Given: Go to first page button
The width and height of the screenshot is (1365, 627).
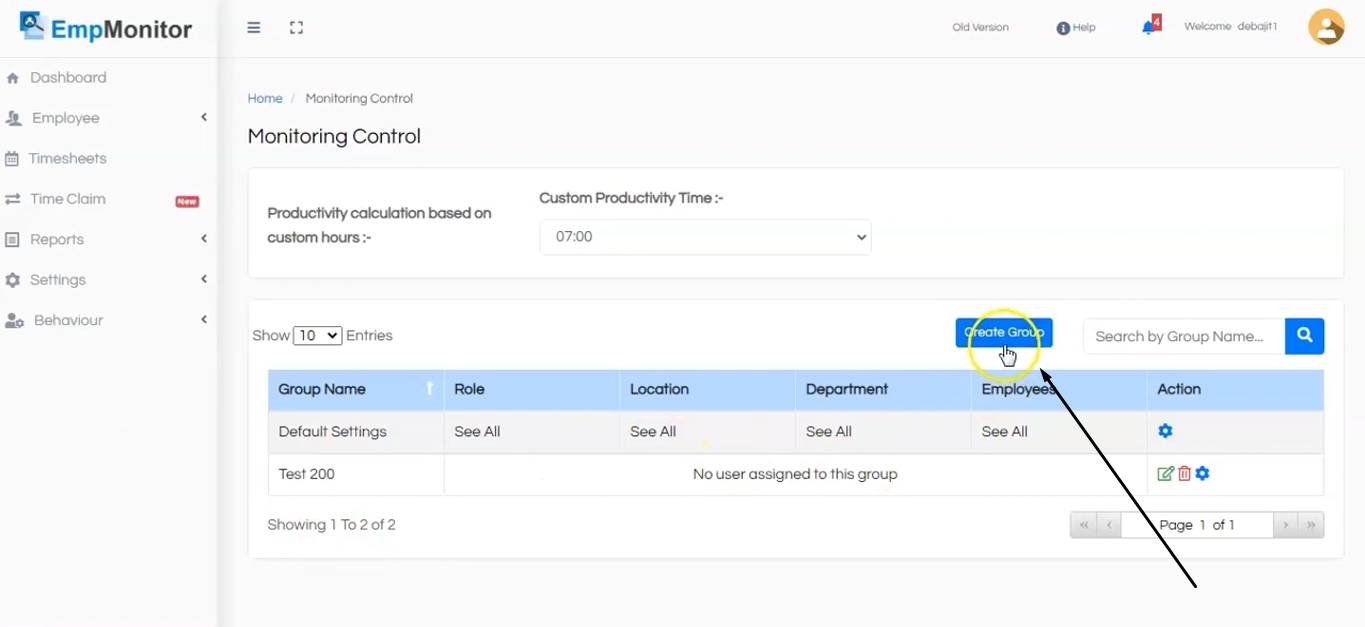Looking at the screenshot, I should pos(1083,525).
